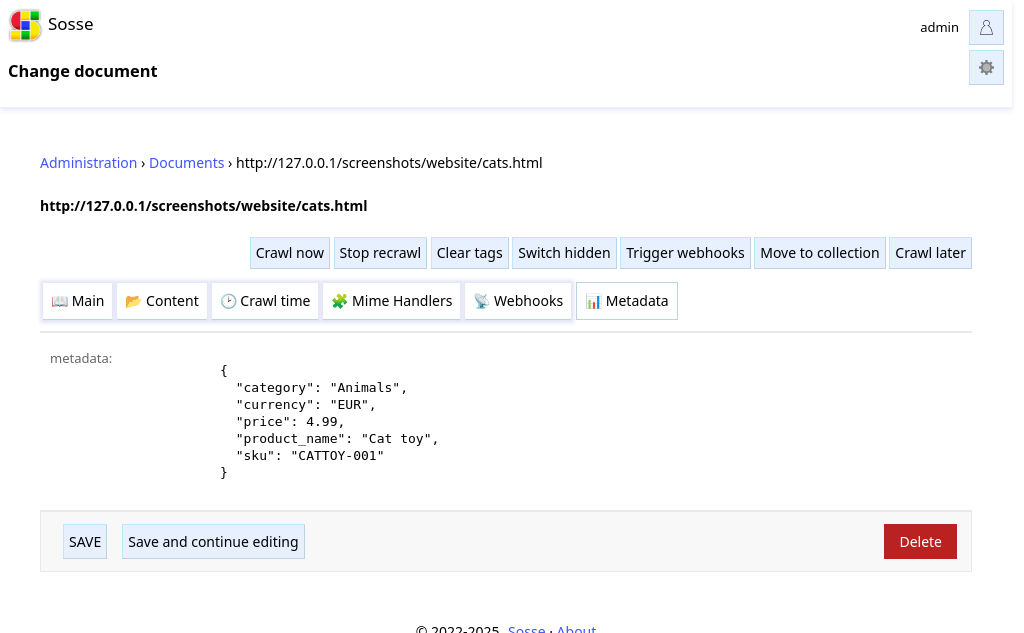The height and width of the screenshot is (633, 1024).
Task: Click the bar chart icon on Metadata
Action: coord(593,301)
